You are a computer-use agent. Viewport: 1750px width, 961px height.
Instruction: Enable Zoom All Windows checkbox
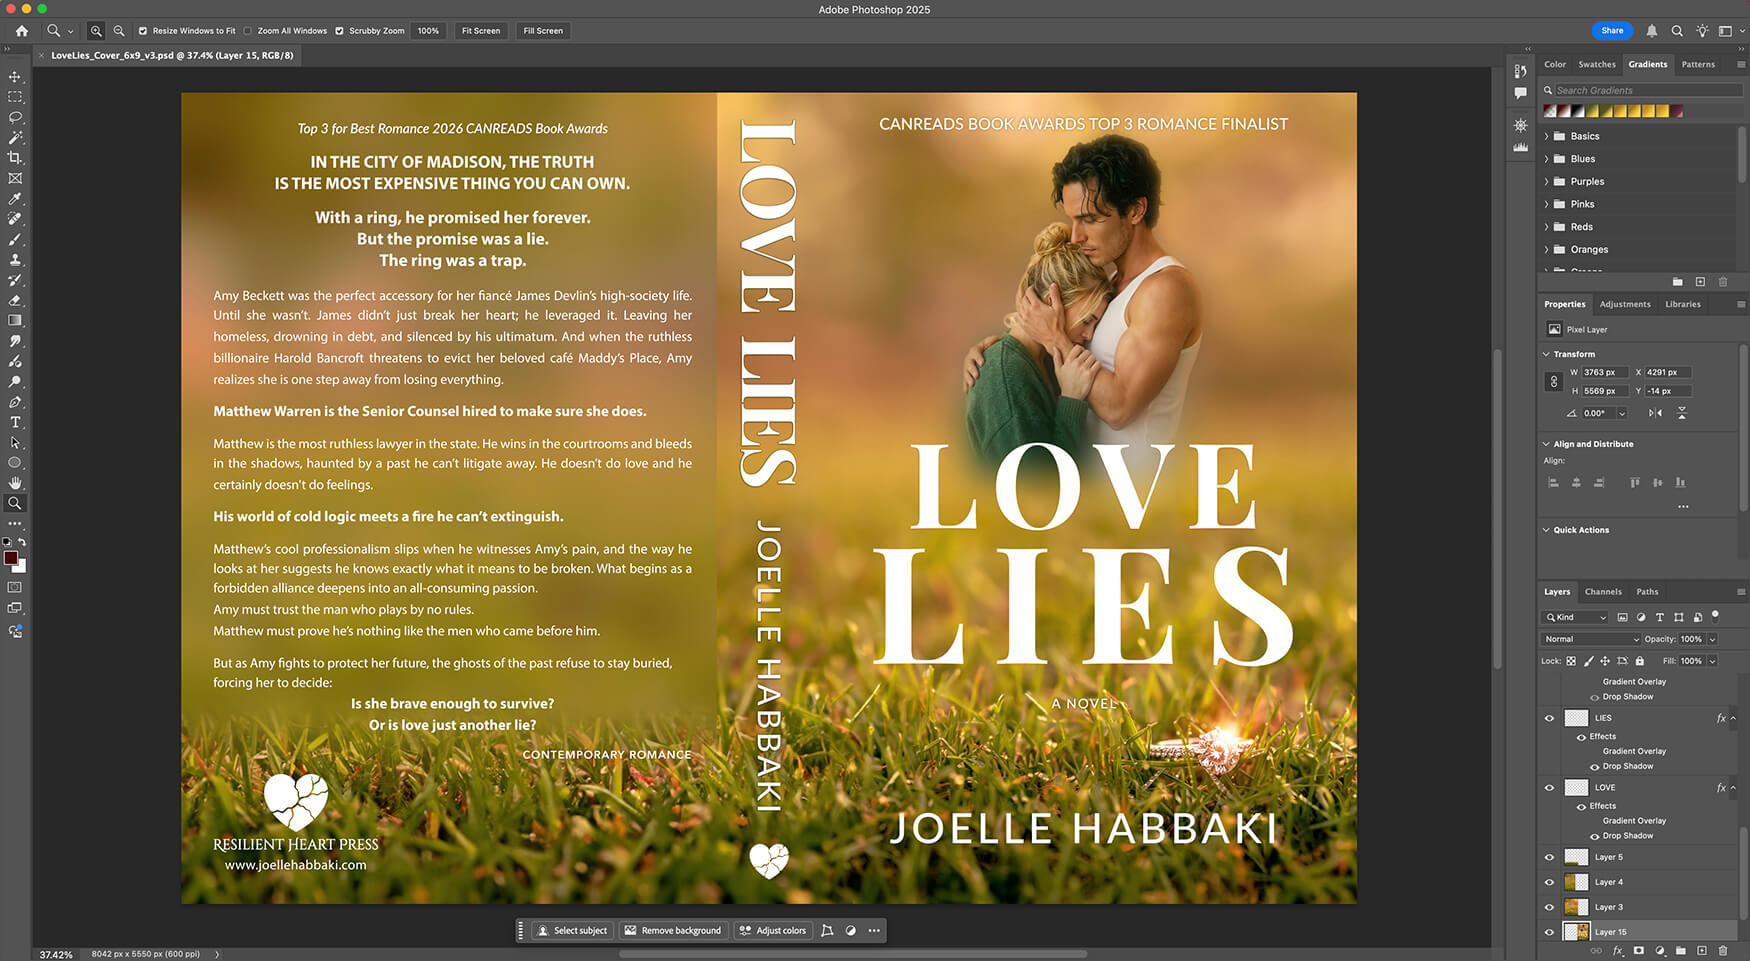coord(248,31)
